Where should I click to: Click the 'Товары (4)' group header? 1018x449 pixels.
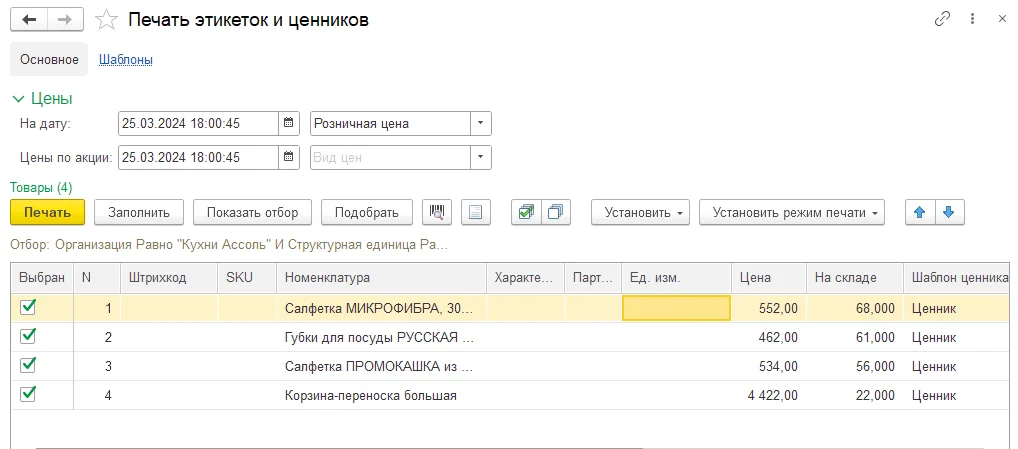pyautogui.click(x=41, y=188)
